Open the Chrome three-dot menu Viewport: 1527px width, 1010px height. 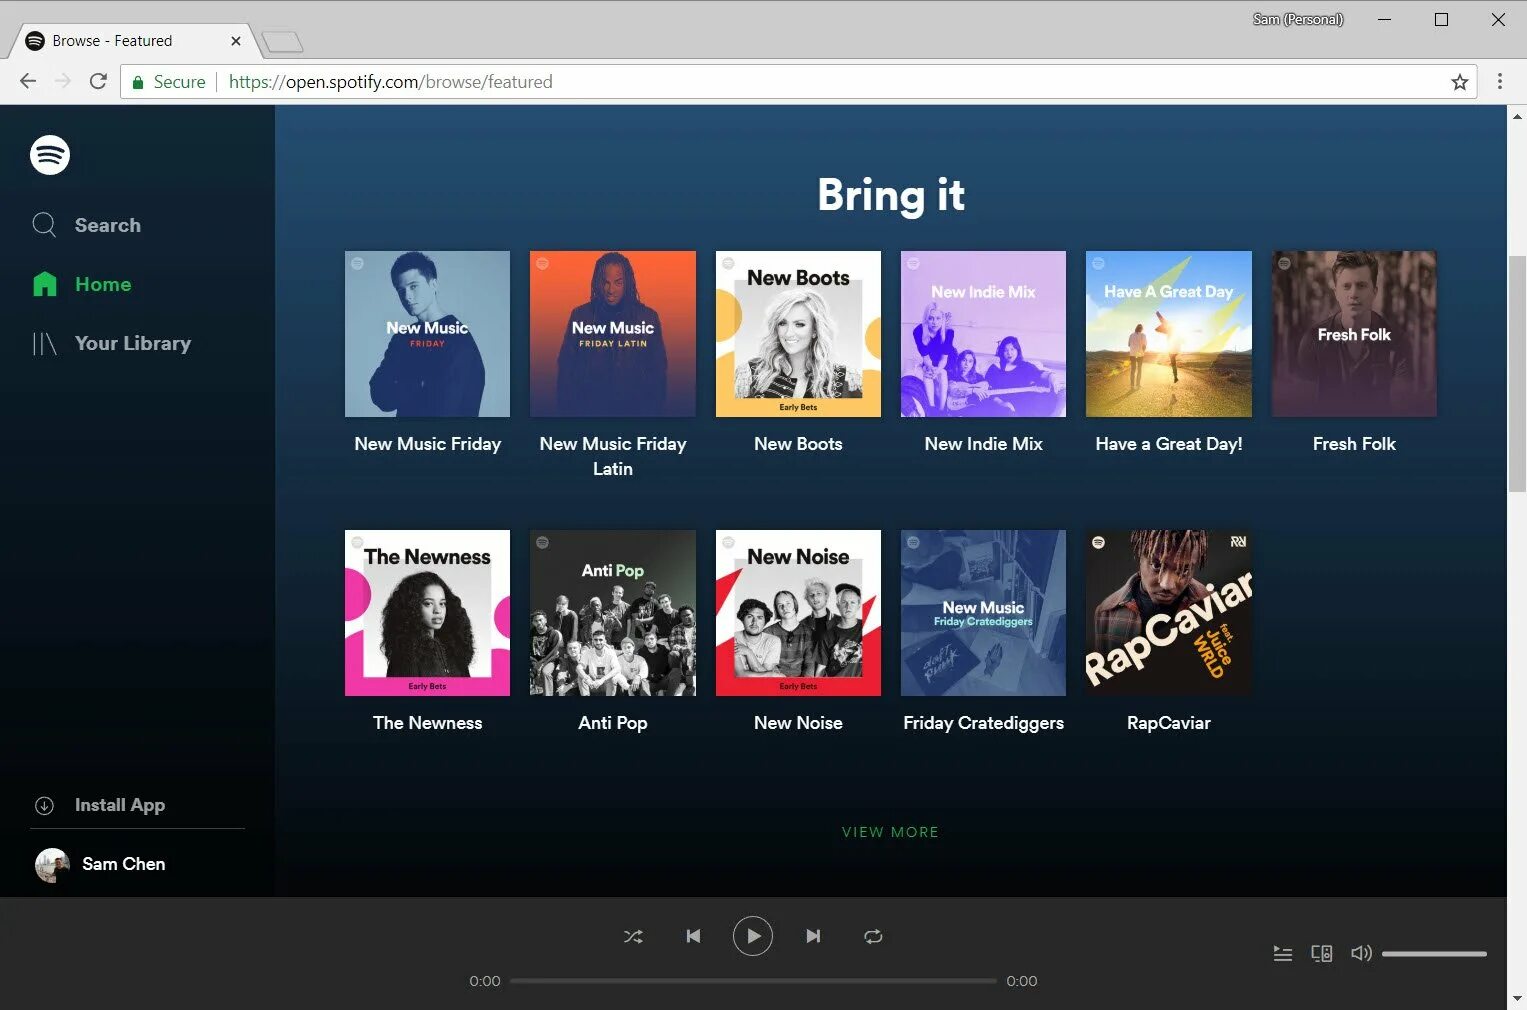1499,81
